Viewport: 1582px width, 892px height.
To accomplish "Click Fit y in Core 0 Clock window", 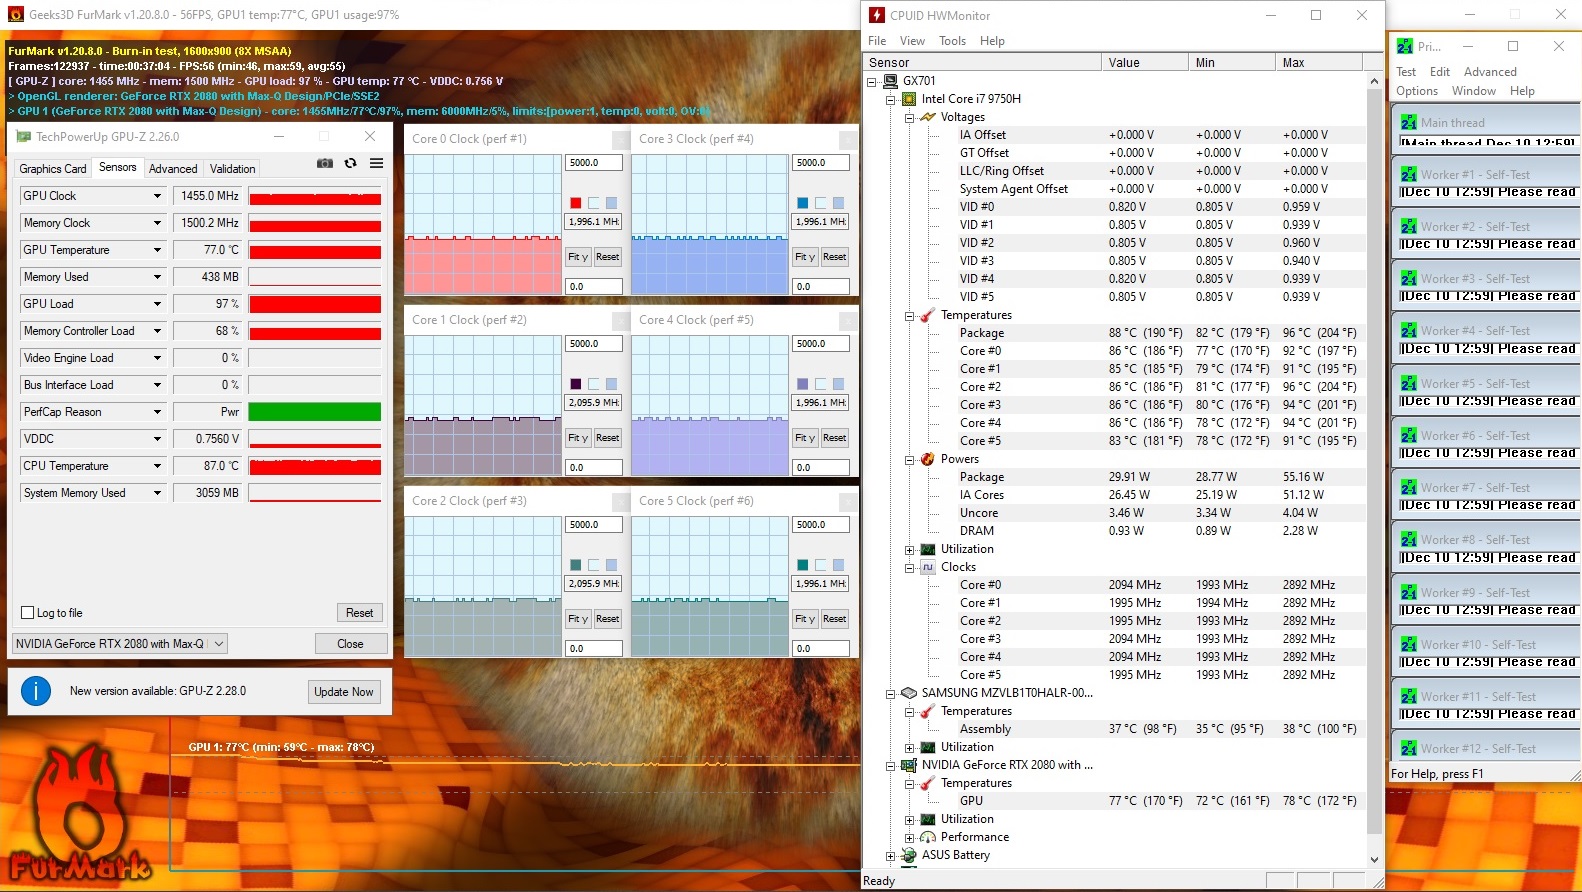I will click(x=578, y=257).
